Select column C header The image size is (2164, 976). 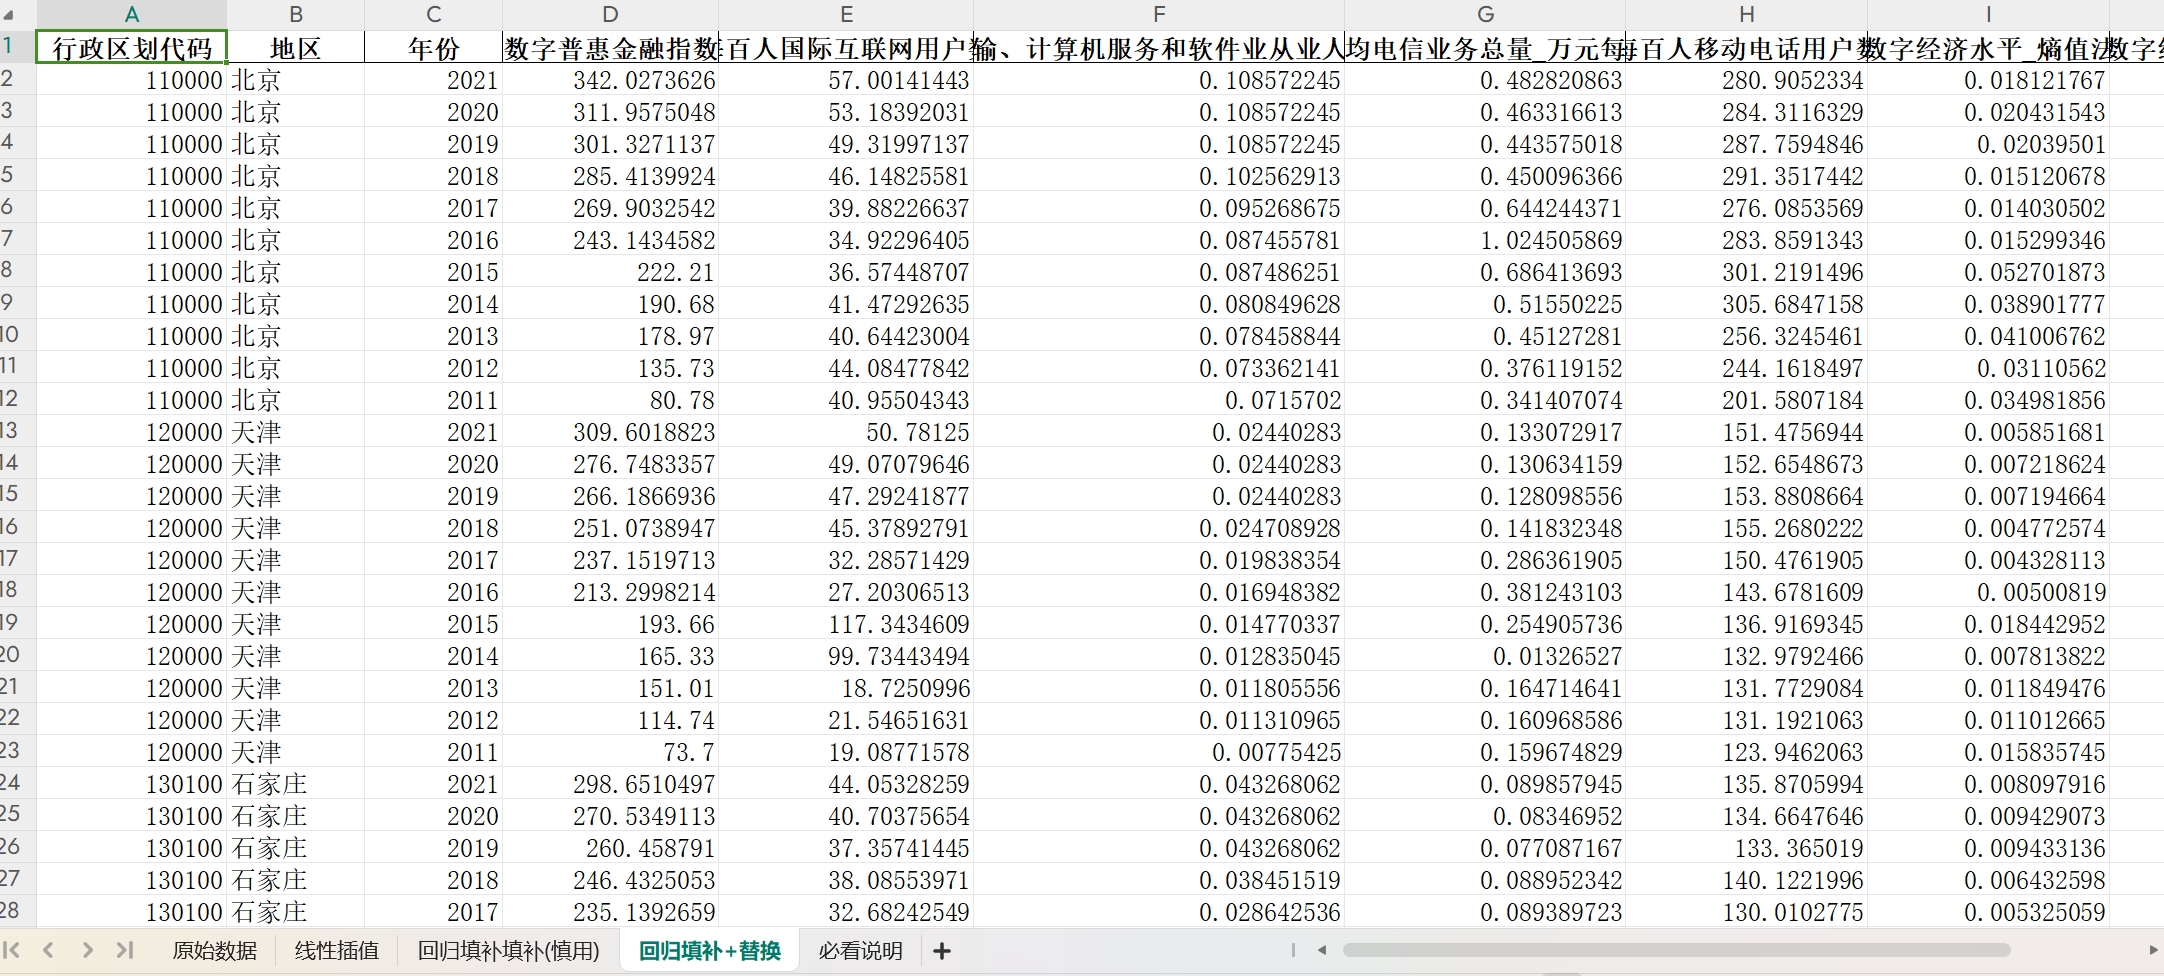(x=433, y=15)
